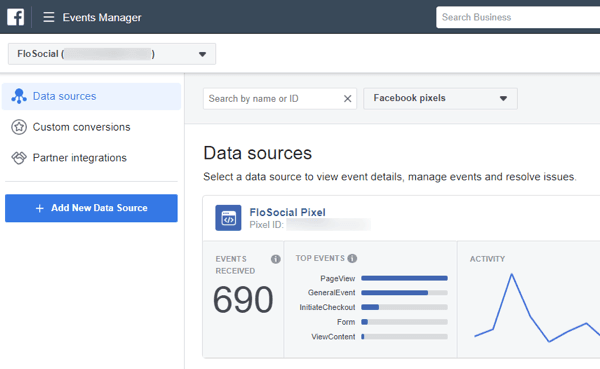600x369 pixels.
Task: Select Data sources in the sidebar
Action: tap(91, 96)
